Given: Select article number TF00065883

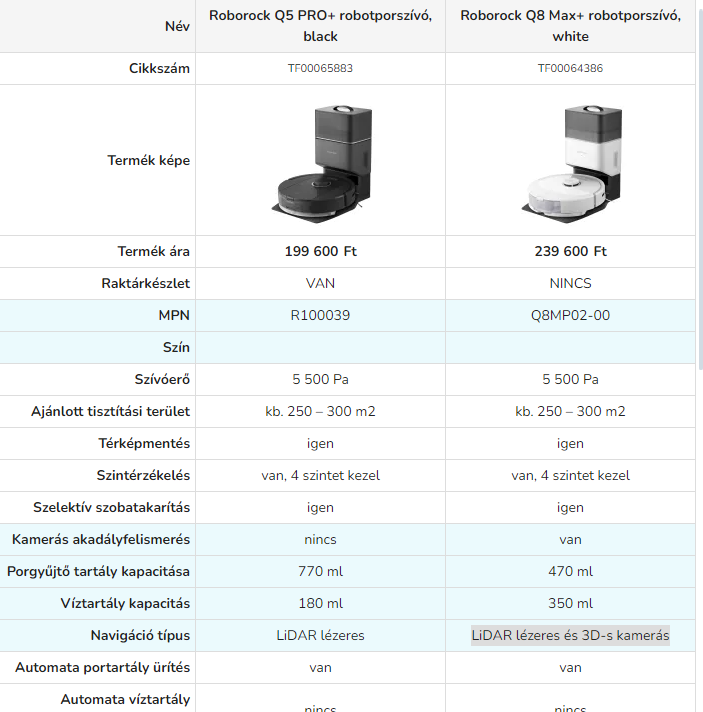Looking at the screenshot, I should [x=321, y=68].
